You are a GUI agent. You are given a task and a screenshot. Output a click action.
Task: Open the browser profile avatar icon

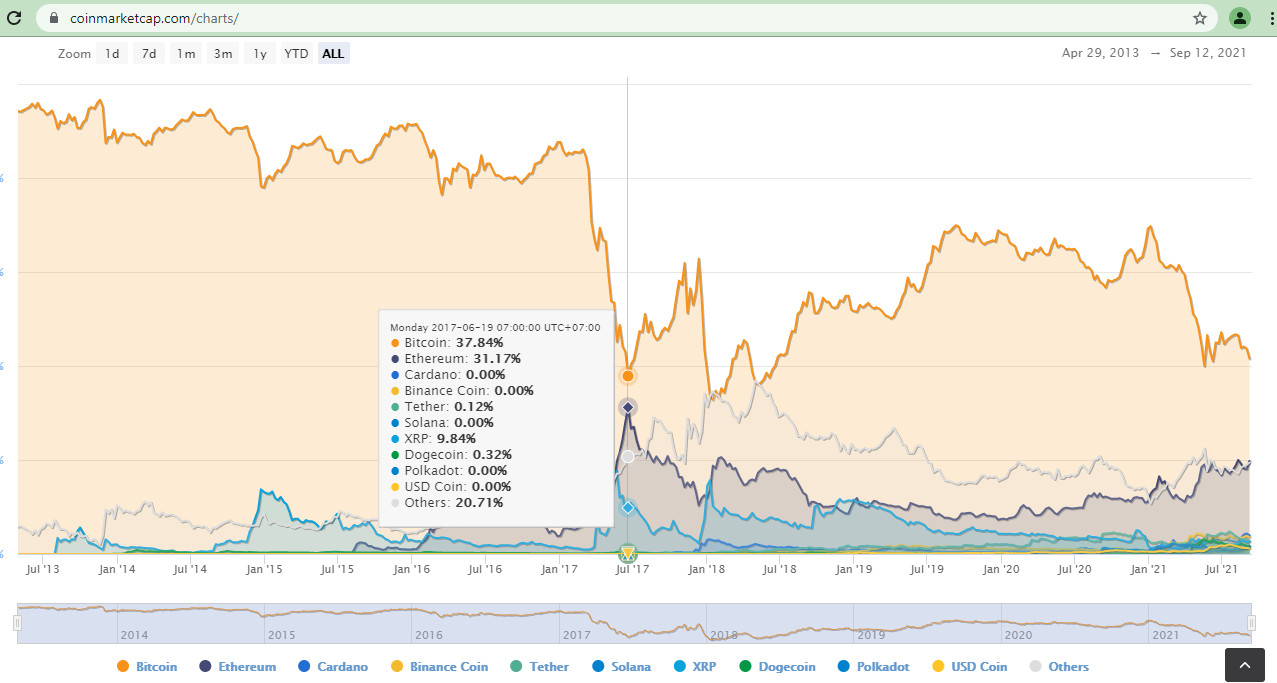click(x=1240, y=18)
